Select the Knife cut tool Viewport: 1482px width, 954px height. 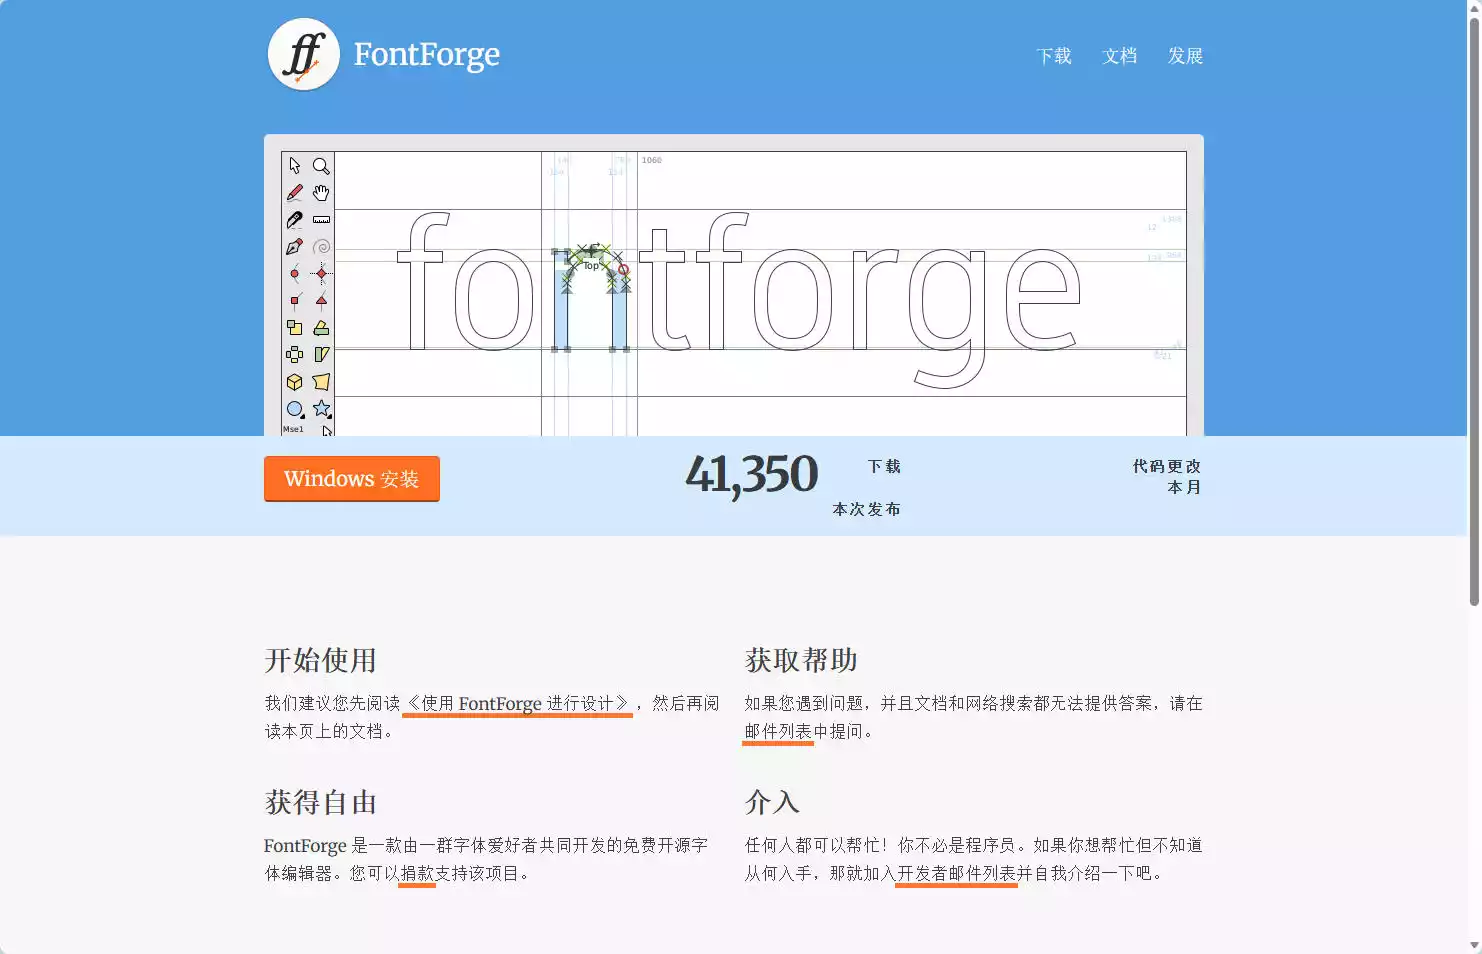[295, 219]
